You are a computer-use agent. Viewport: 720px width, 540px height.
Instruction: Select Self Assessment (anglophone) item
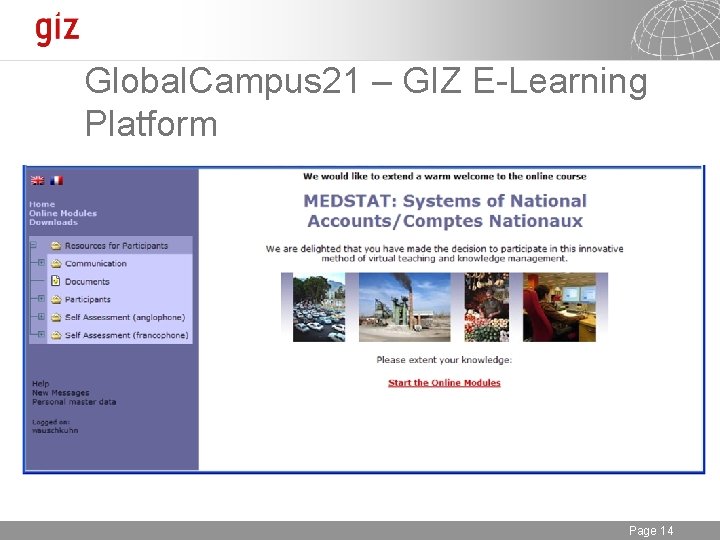125,317
